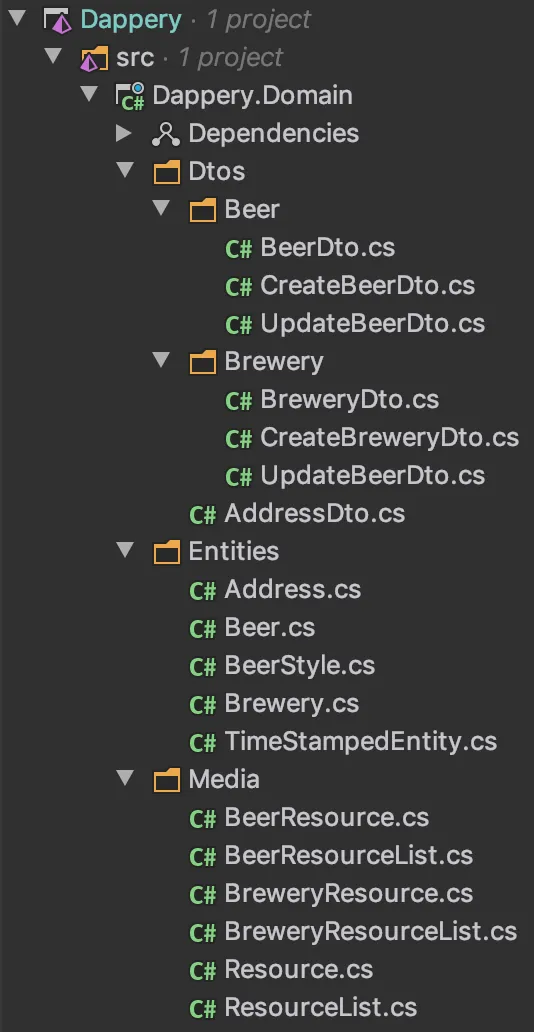Select the Brewery folder label under Dtos

(274, 361)
